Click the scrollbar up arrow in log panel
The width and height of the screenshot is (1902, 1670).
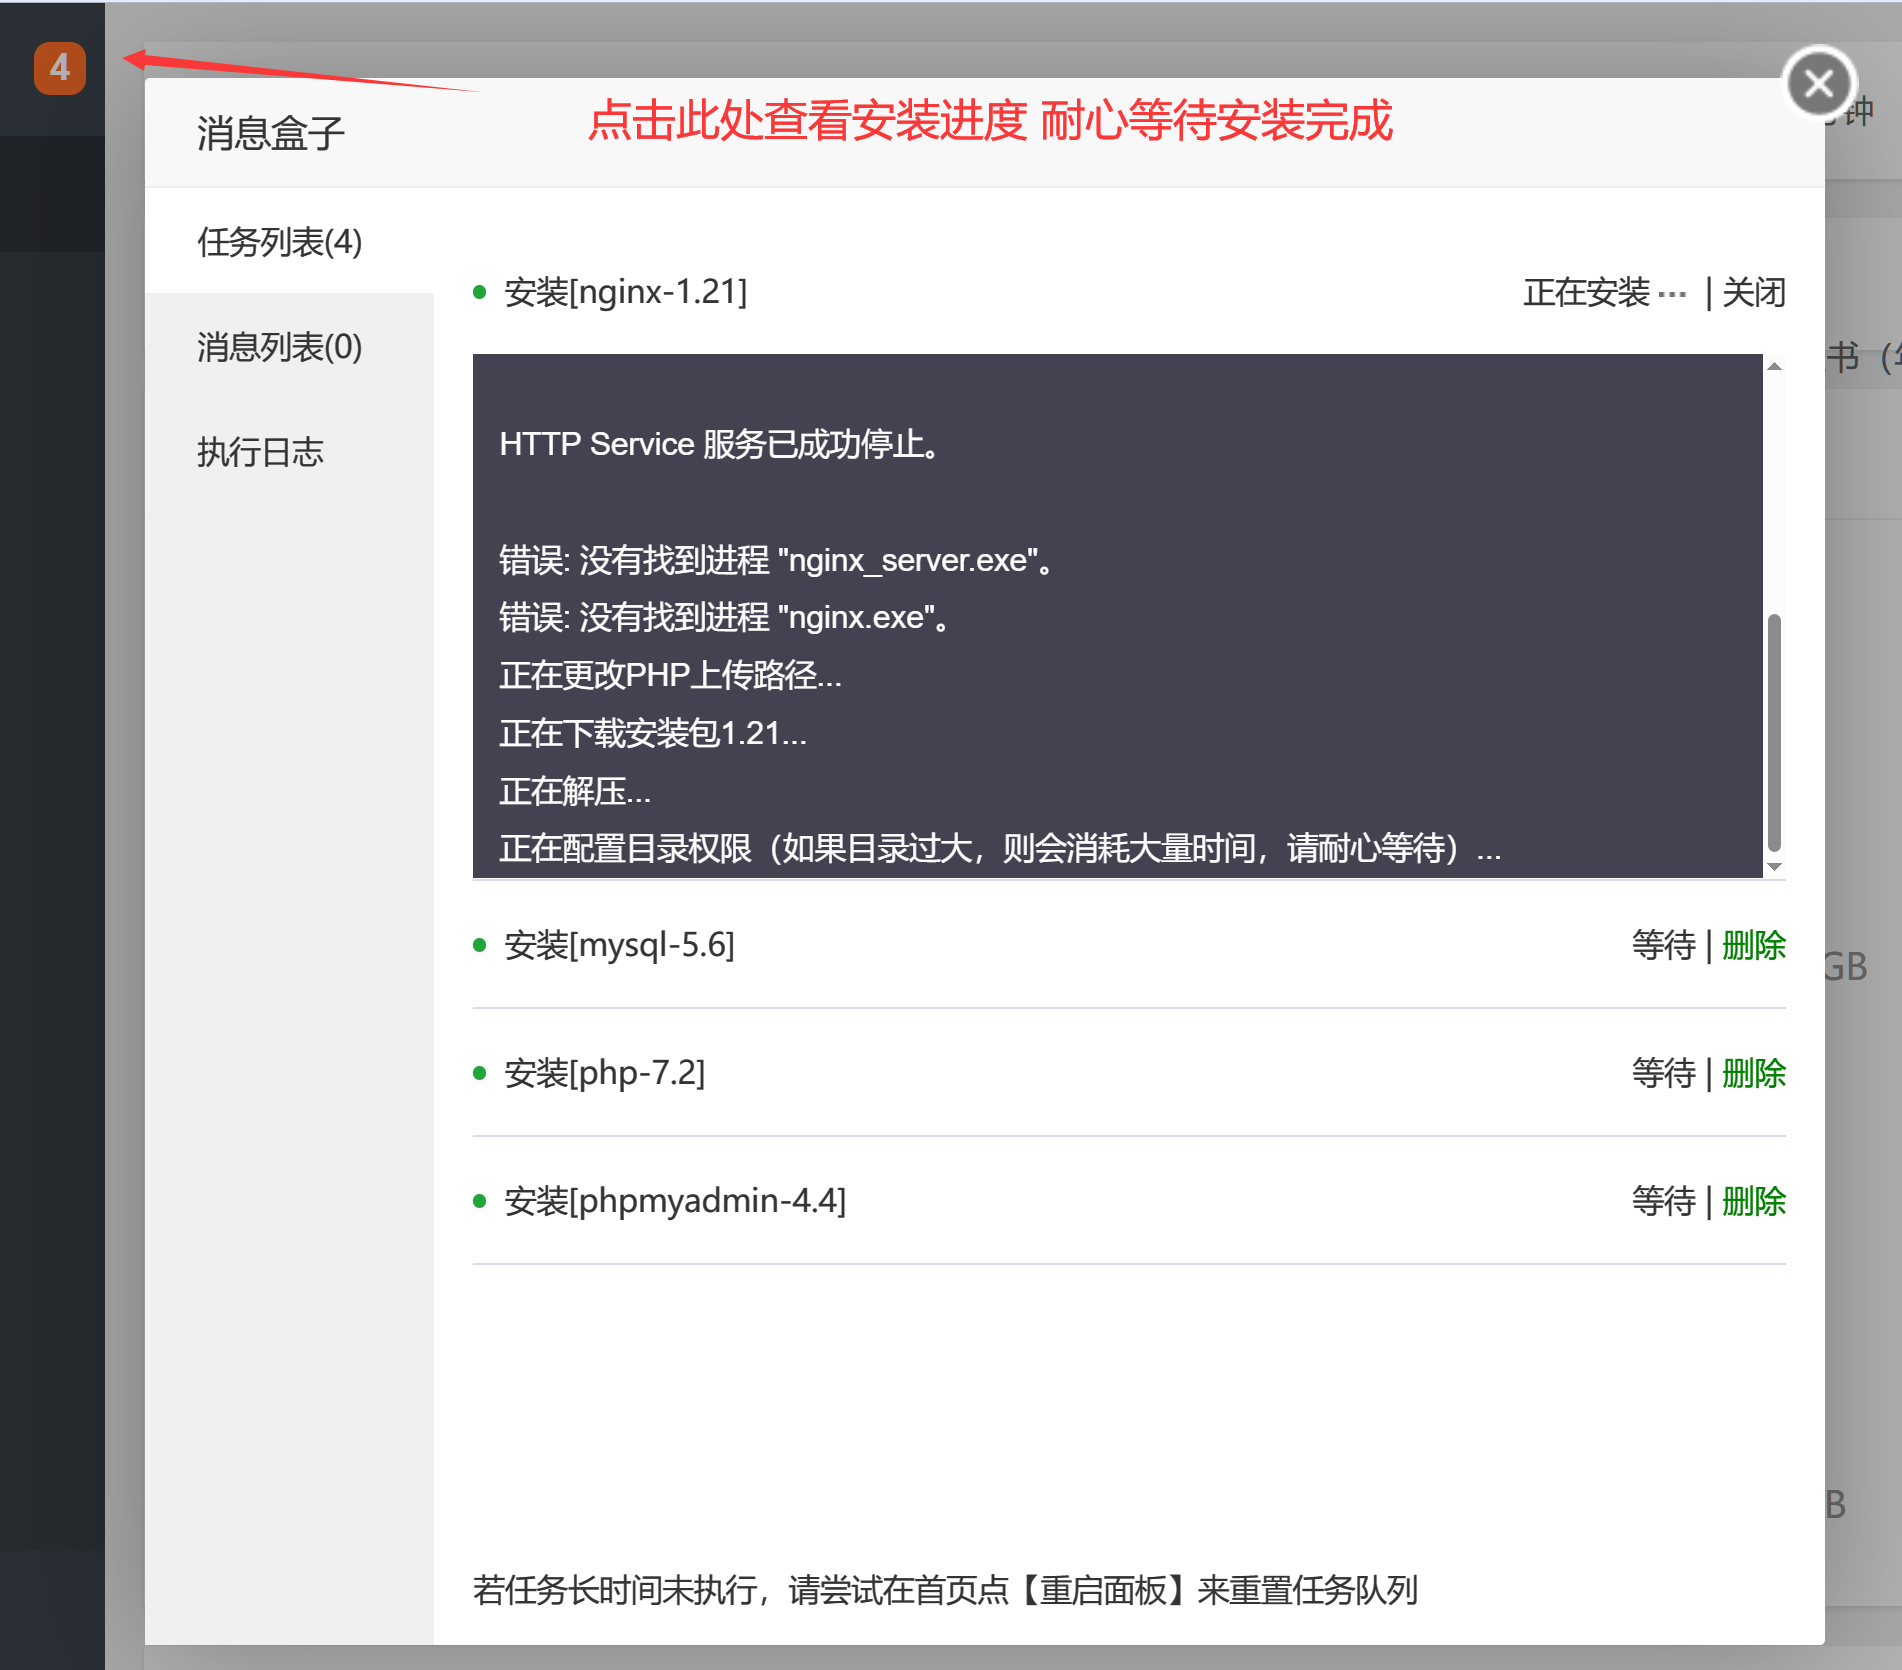(x=1773, y=366)
